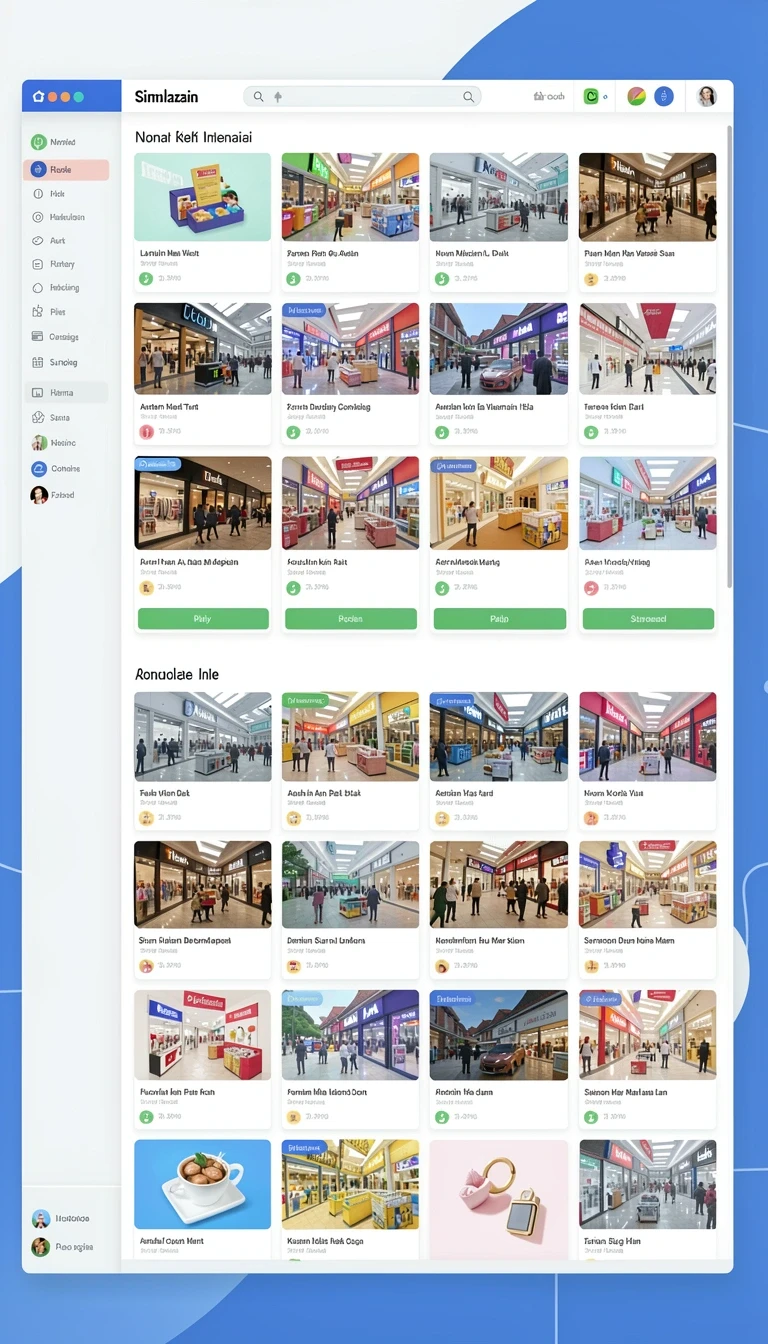The image size is (768, 1344).
Task: Click the red badge under 'Asstam Meel Tart' card
Action: 146,432
